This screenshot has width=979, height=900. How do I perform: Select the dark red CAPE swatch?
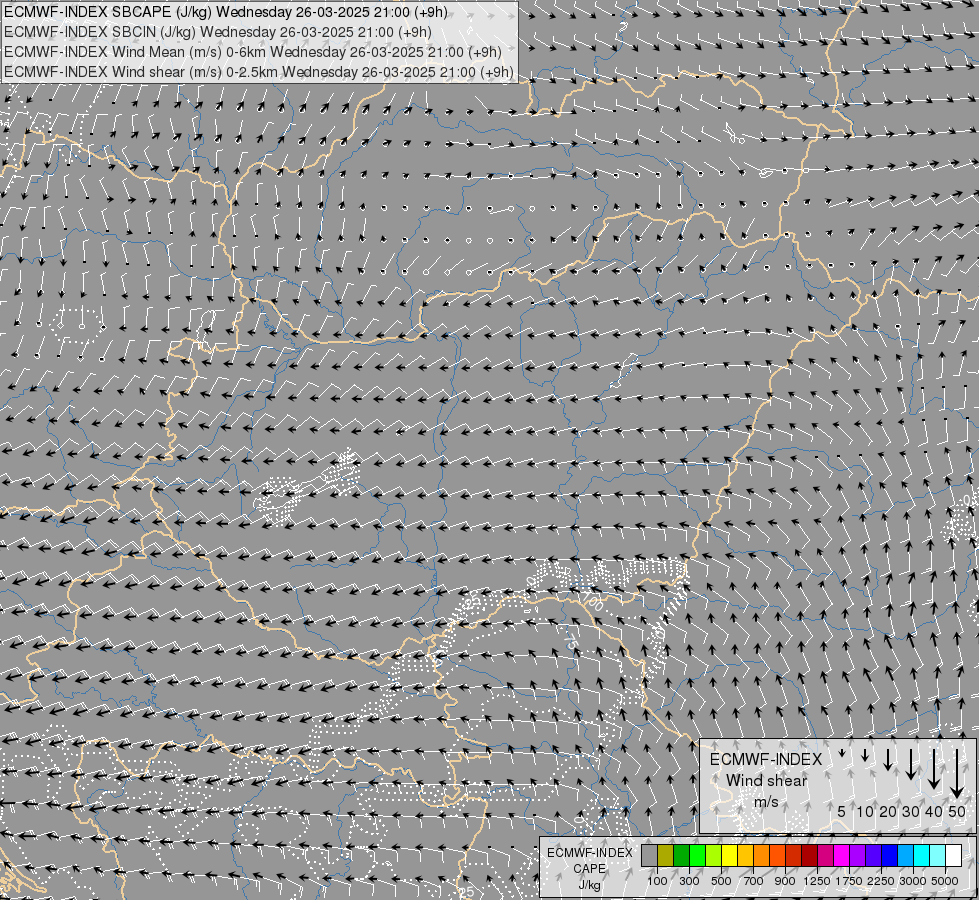[810, 855]
